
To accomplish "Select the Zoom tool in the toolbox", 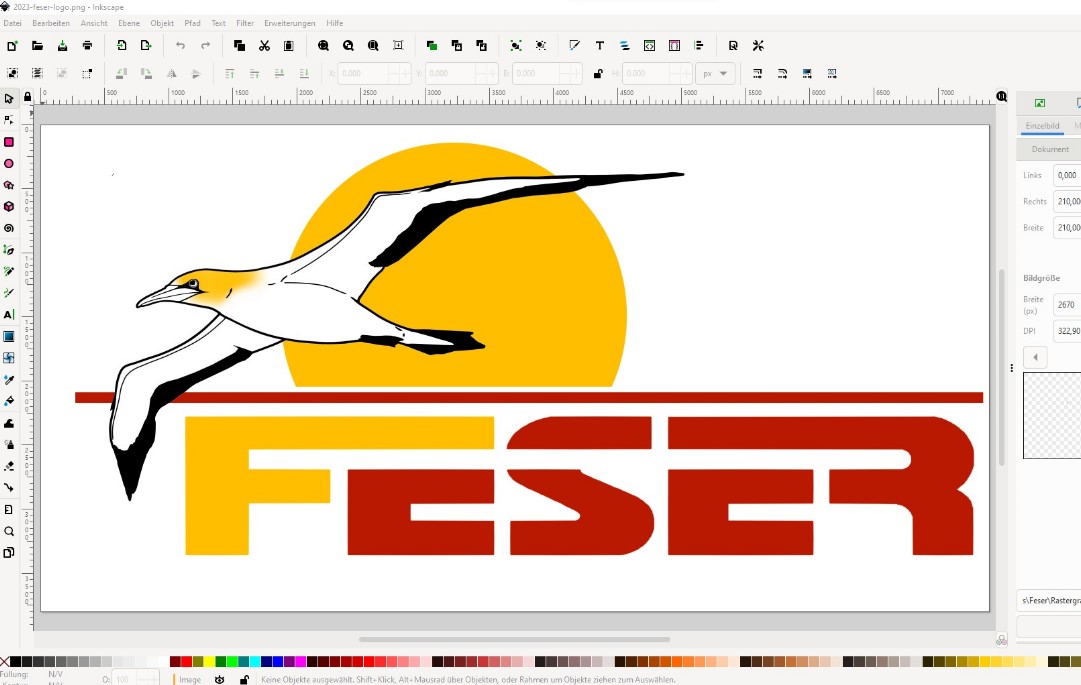I will click(9, 531).
